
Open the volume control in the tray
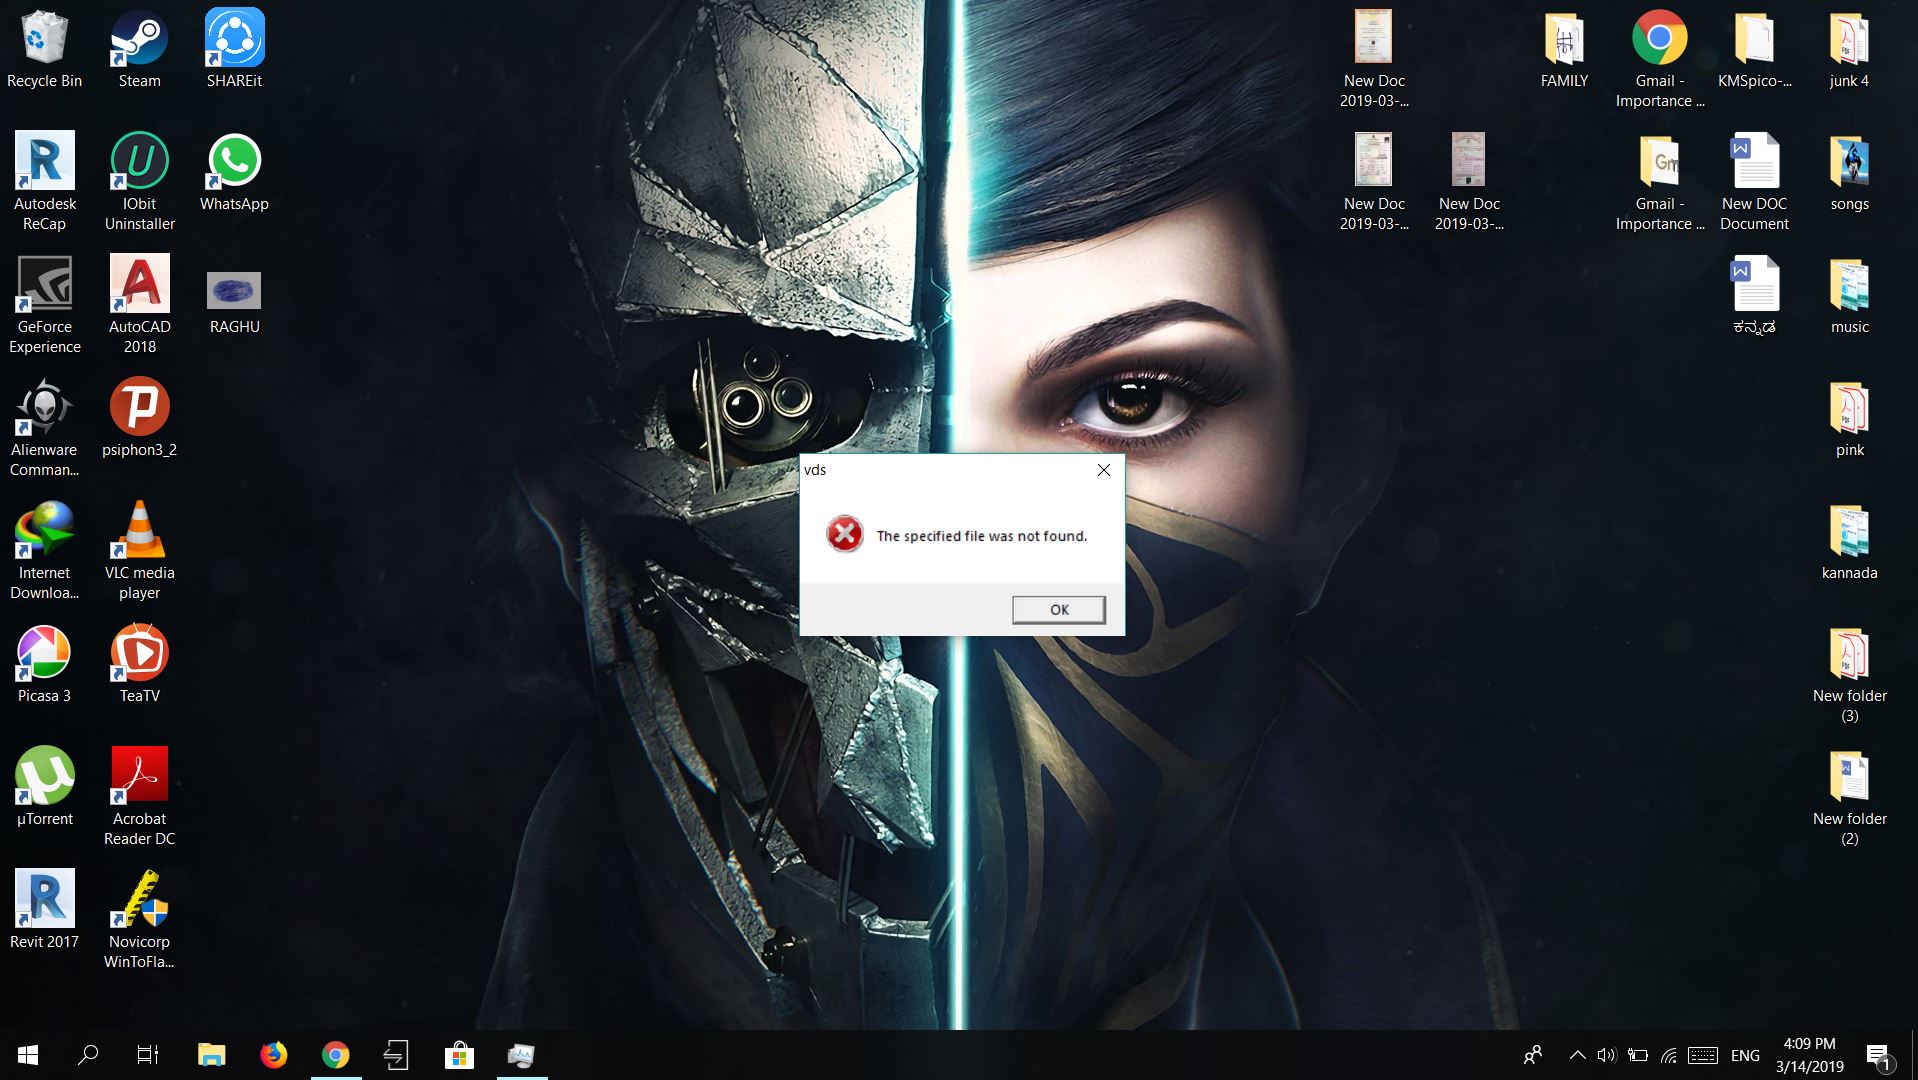coord(1606,1055)
